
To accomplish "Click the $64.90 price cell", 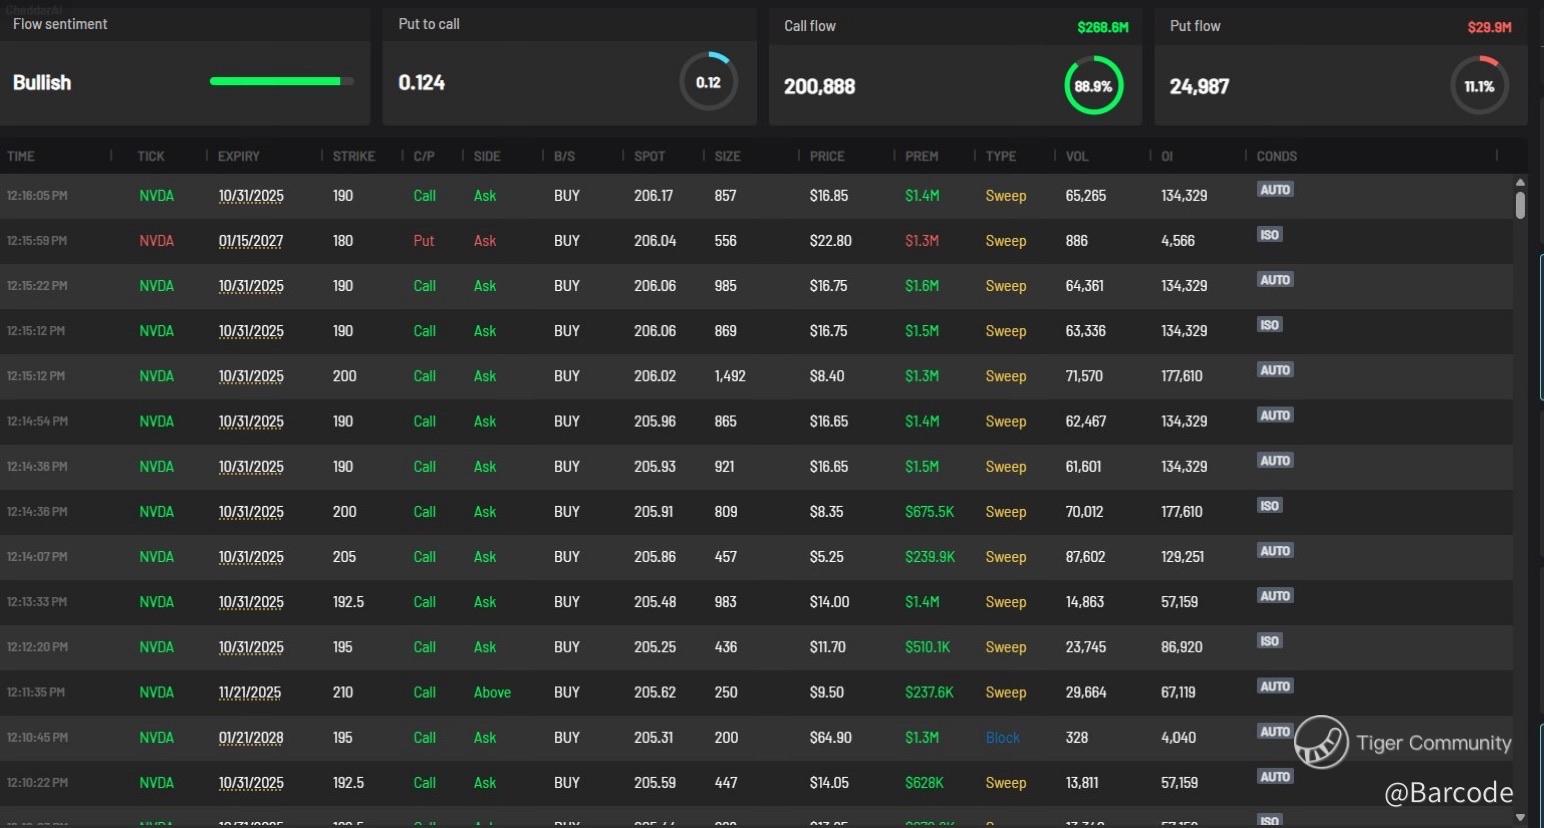I will (831, 738).
